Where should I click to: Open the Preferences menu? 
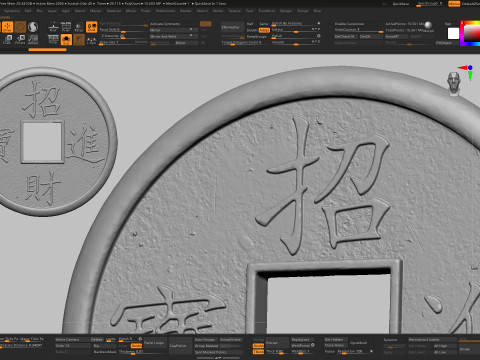point(165,11)
